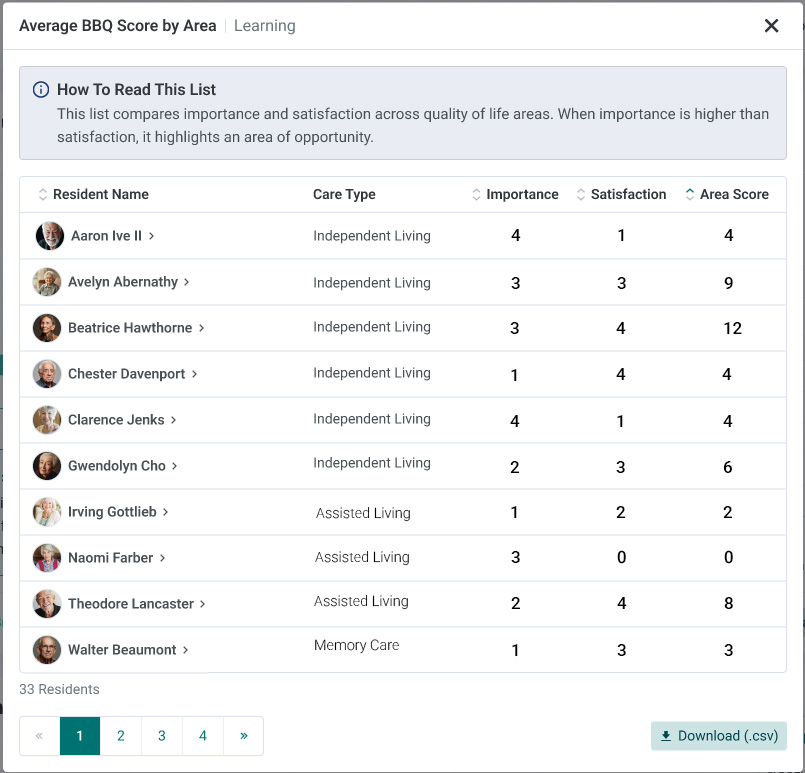805x773 pixels.
Task: Sort by Satisfaction column arrows
Action: [x=581, y=195]
